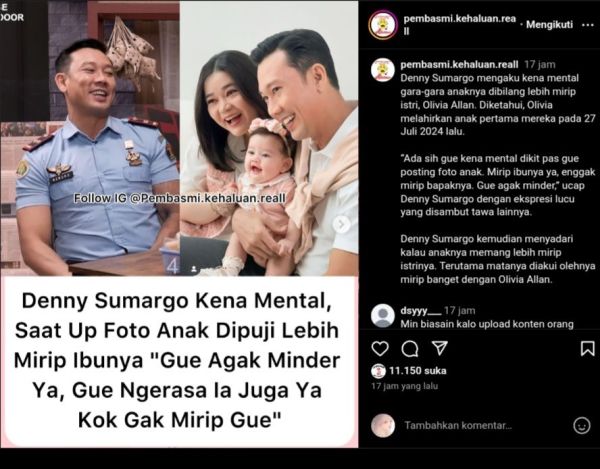Open liker avatar beside likes count

(x=378, y=371)
